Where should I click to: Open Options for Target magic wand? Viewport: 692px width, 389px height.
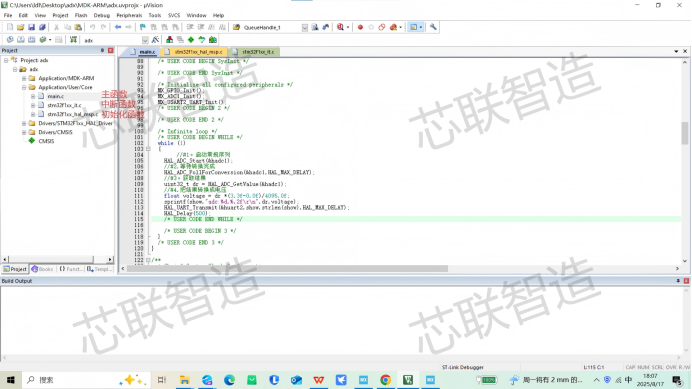(155, 40)
